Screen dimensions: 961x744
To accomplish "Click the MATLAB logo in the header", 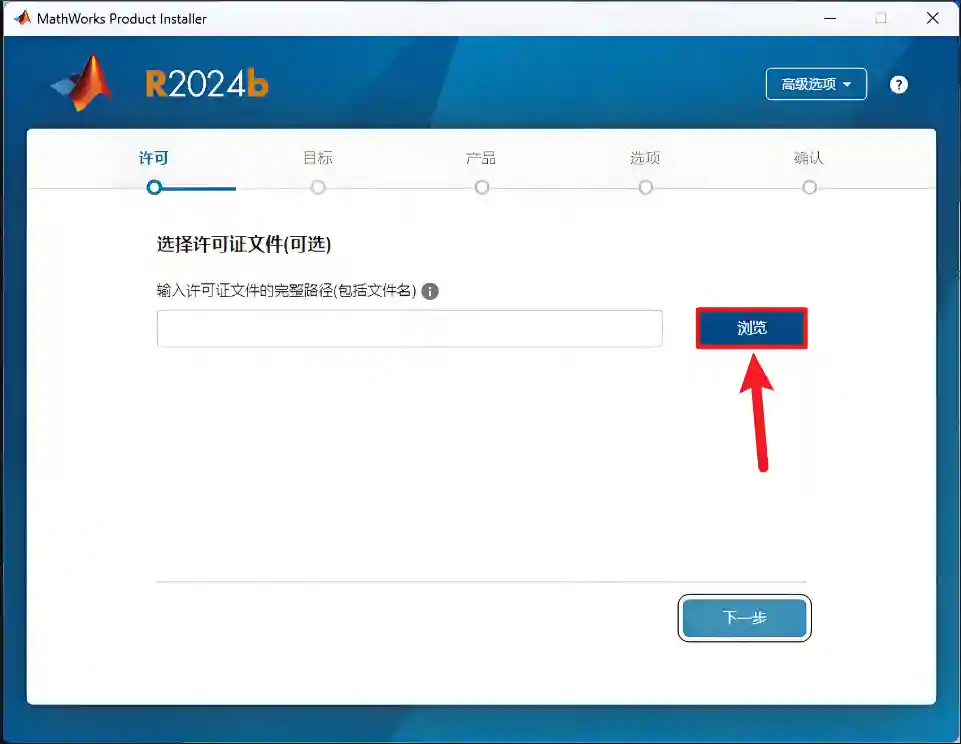I will pyautogui.click(x=83, y=84).
